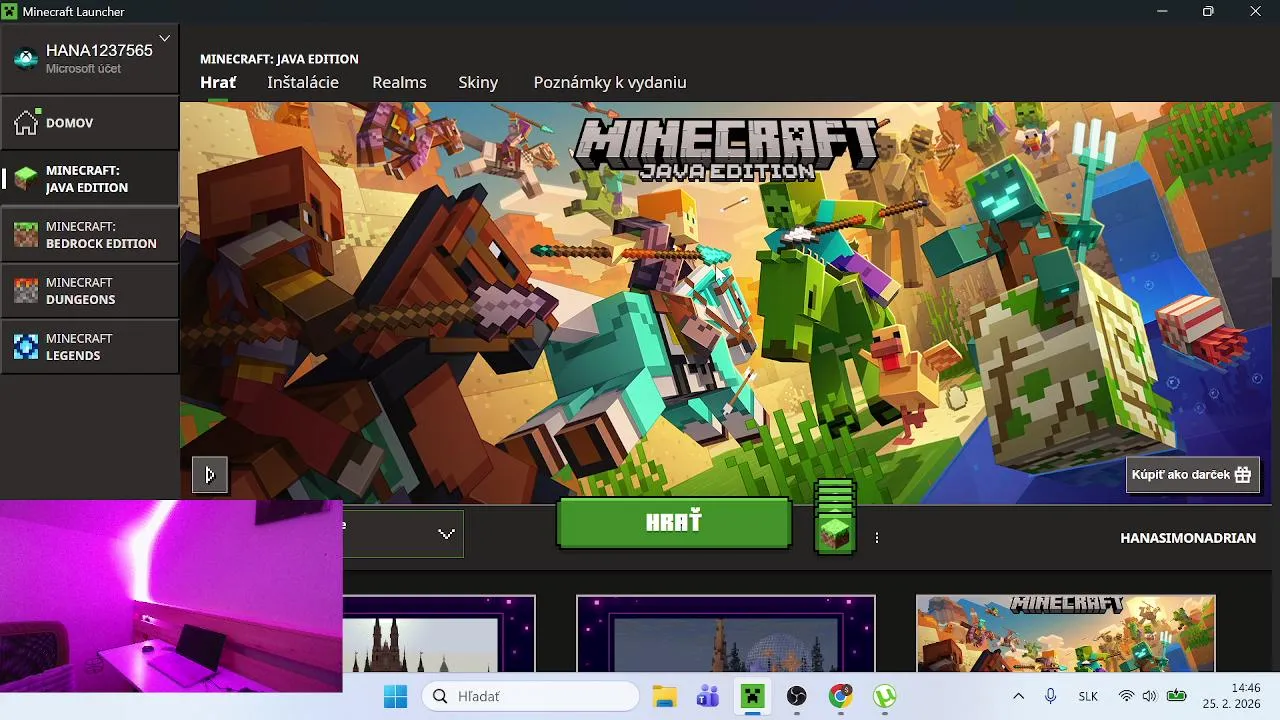Open uTorrent from taskbar

[885, 696]
